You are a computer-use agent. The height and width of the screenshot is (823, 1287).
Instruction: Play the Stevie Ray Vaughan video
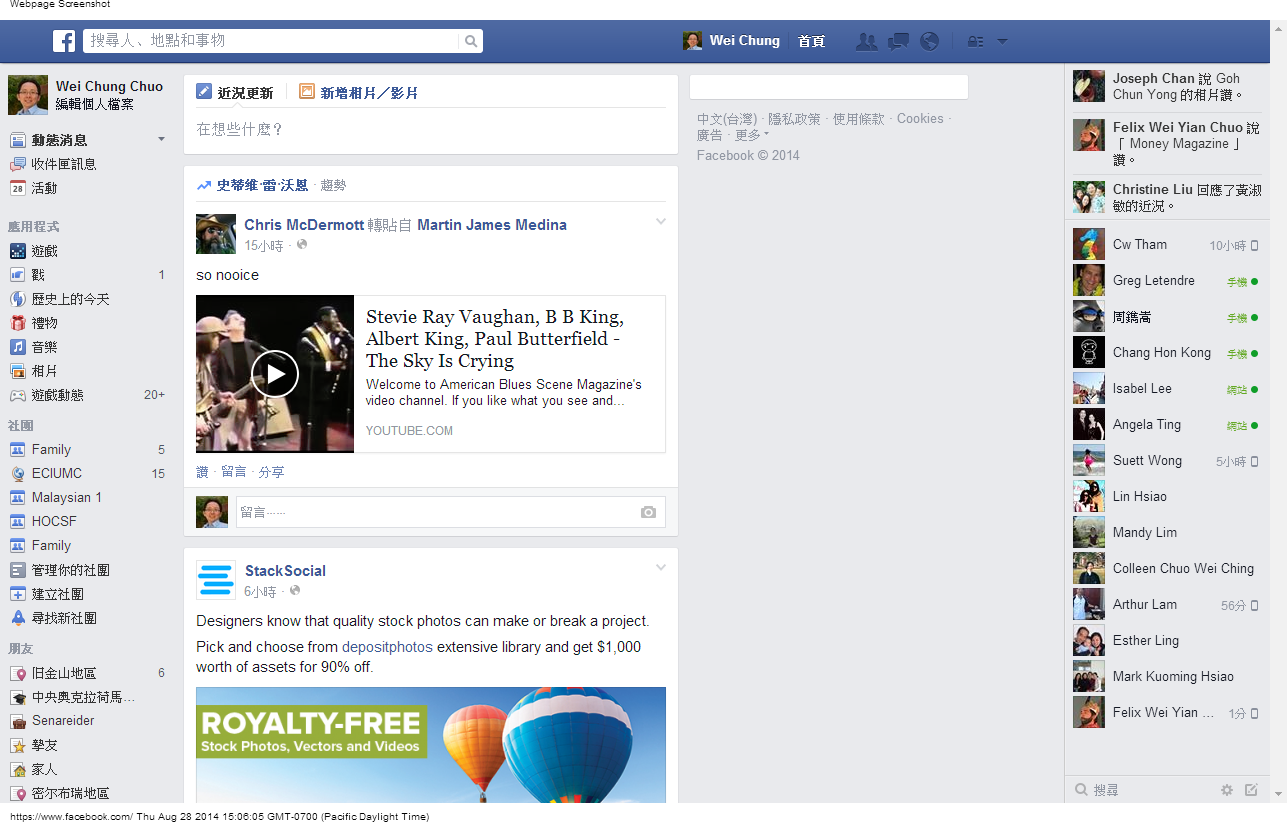[x=275, y=374]
